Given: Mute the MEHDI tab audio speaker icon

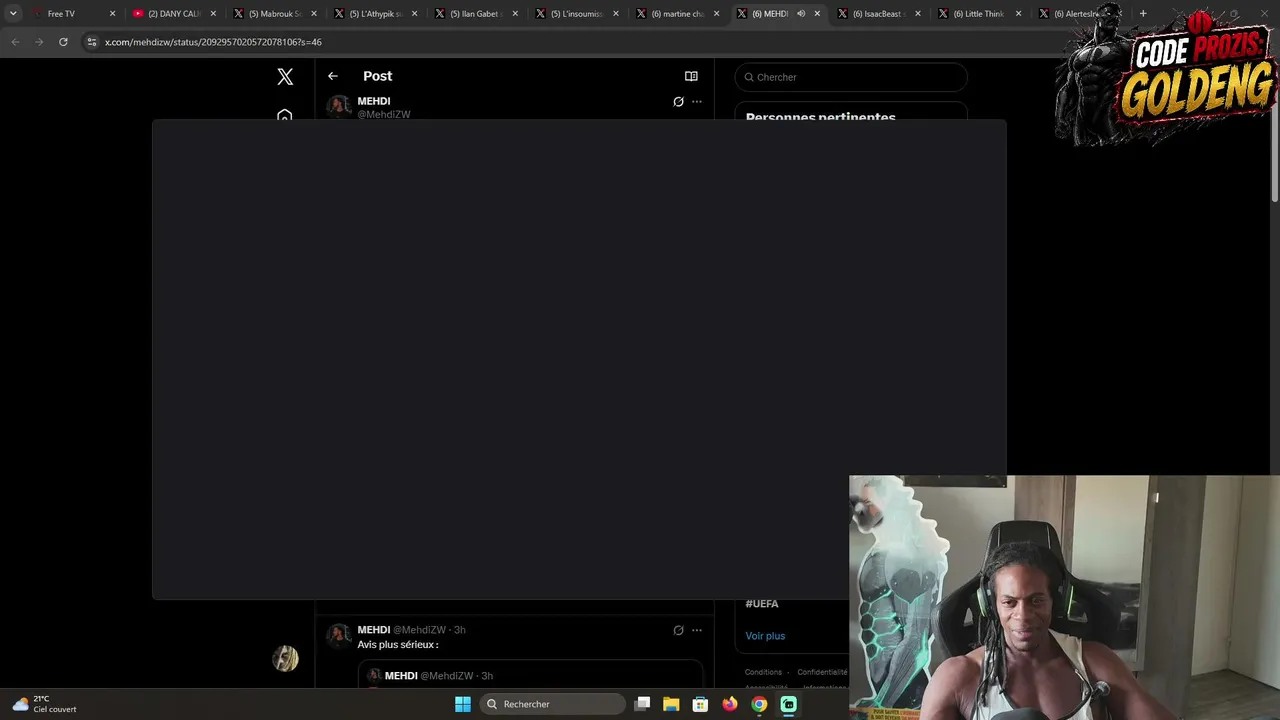Looking at the screenshot, I should click(800, 14).
